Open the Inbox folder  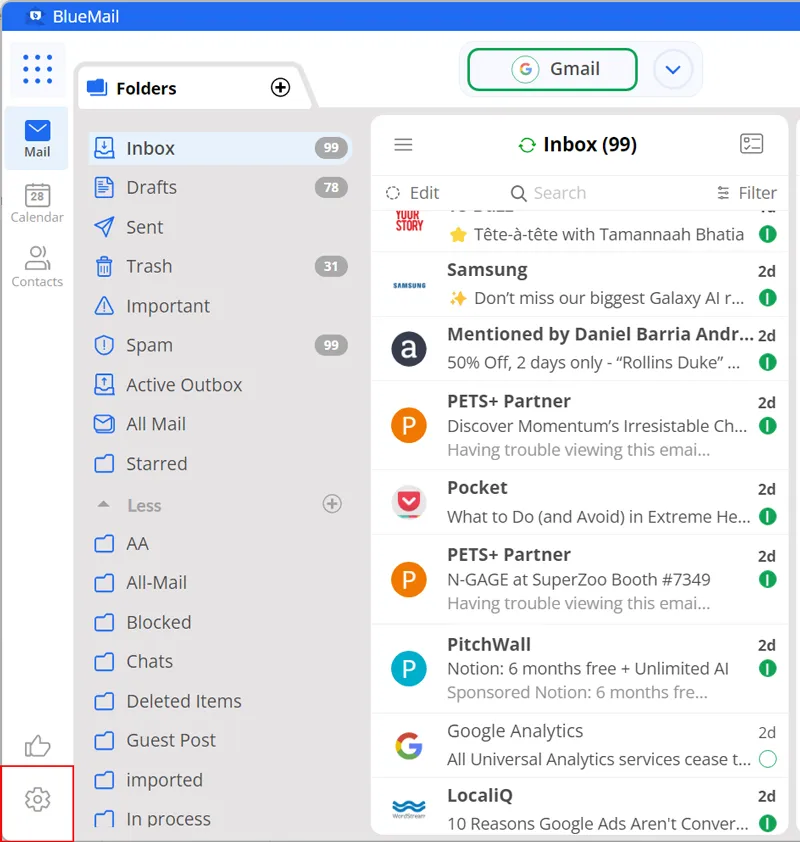[220, 148]
